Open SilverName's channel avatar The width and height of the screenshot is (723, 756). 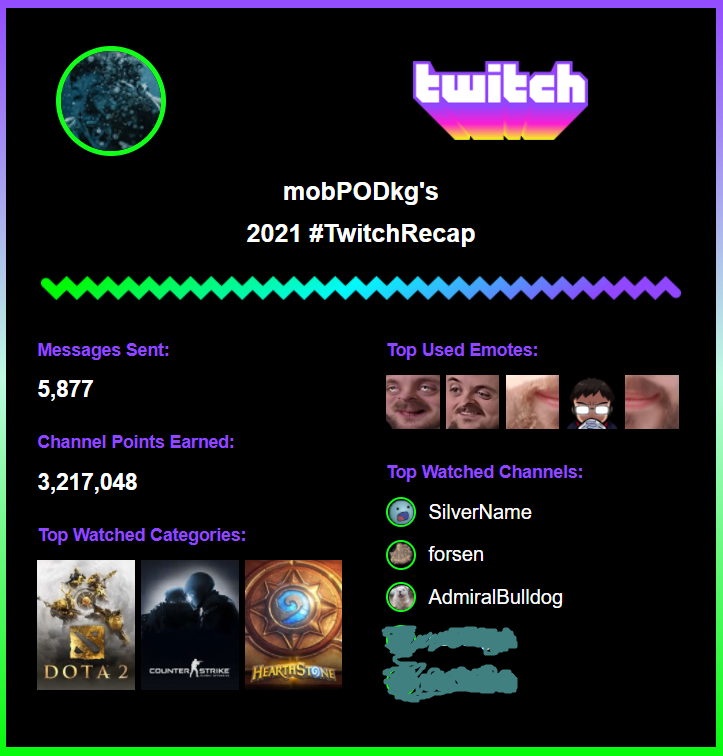pos(401,512)
